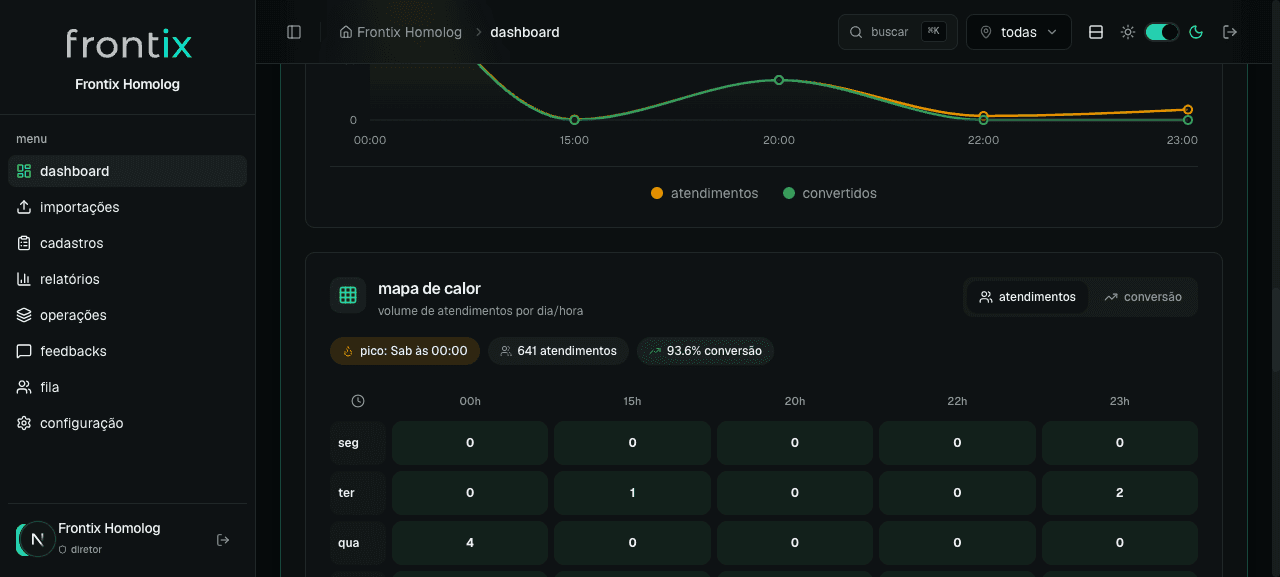Toggle convertidos legend green dot
Image resolution: width=1280 pixels, height=577 pixels.
789,193
